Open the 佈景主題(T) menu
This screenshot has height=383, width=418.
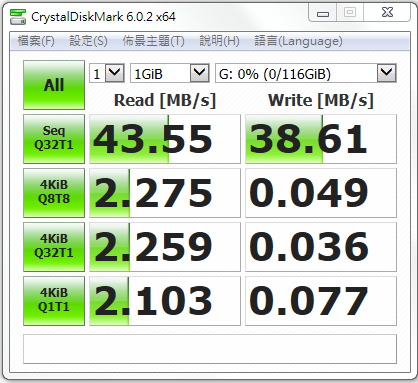[153, 41]
